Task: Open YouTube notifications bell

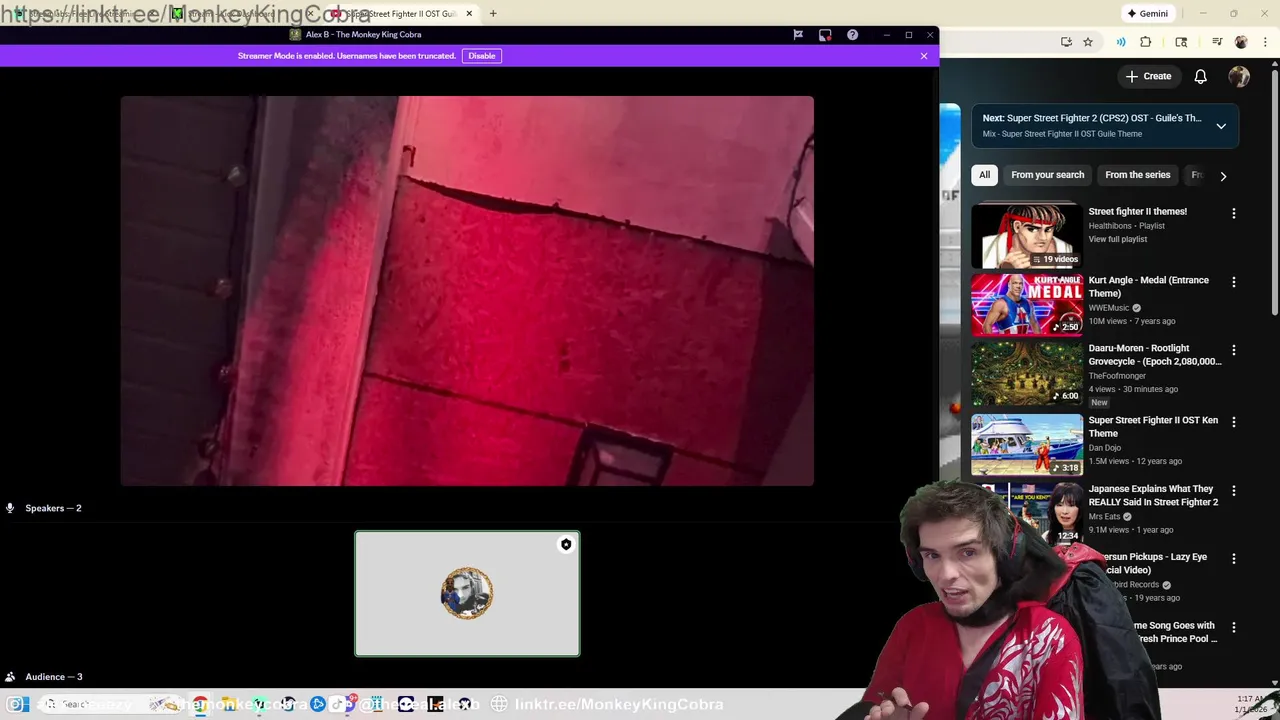Action: click(x=1201, y=77)
